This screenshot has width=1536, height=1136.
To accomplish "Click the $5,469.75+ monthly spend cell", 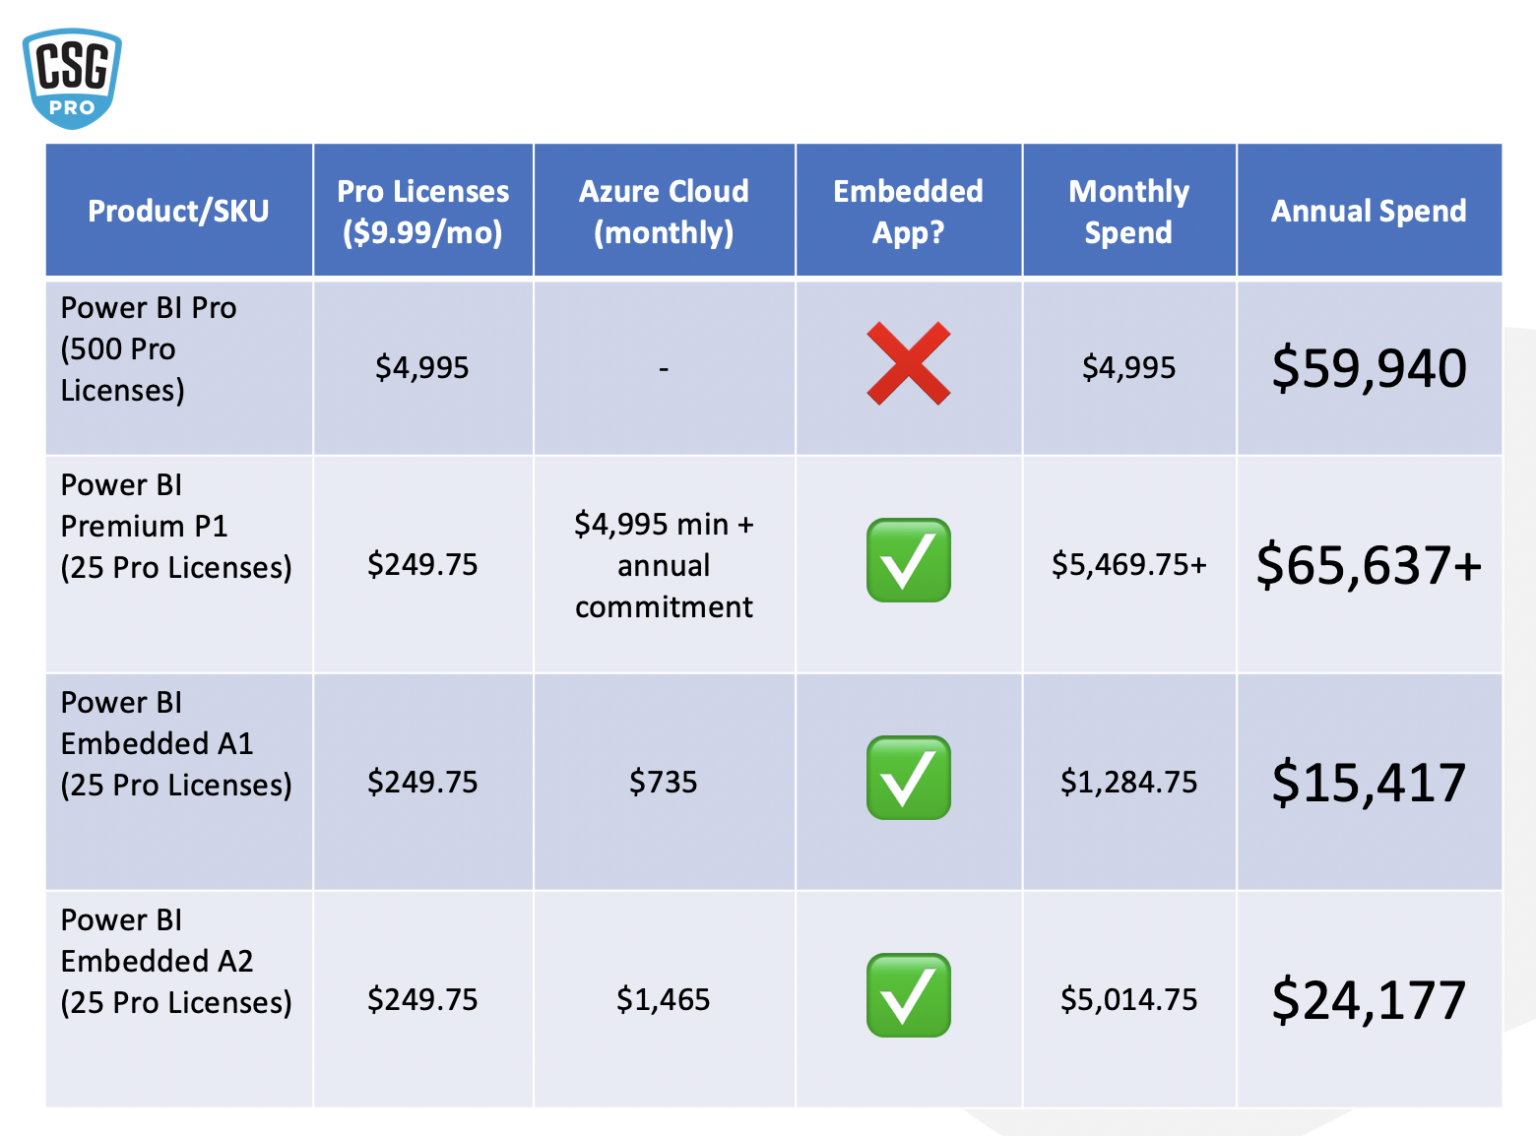I will click(1129, 565).
